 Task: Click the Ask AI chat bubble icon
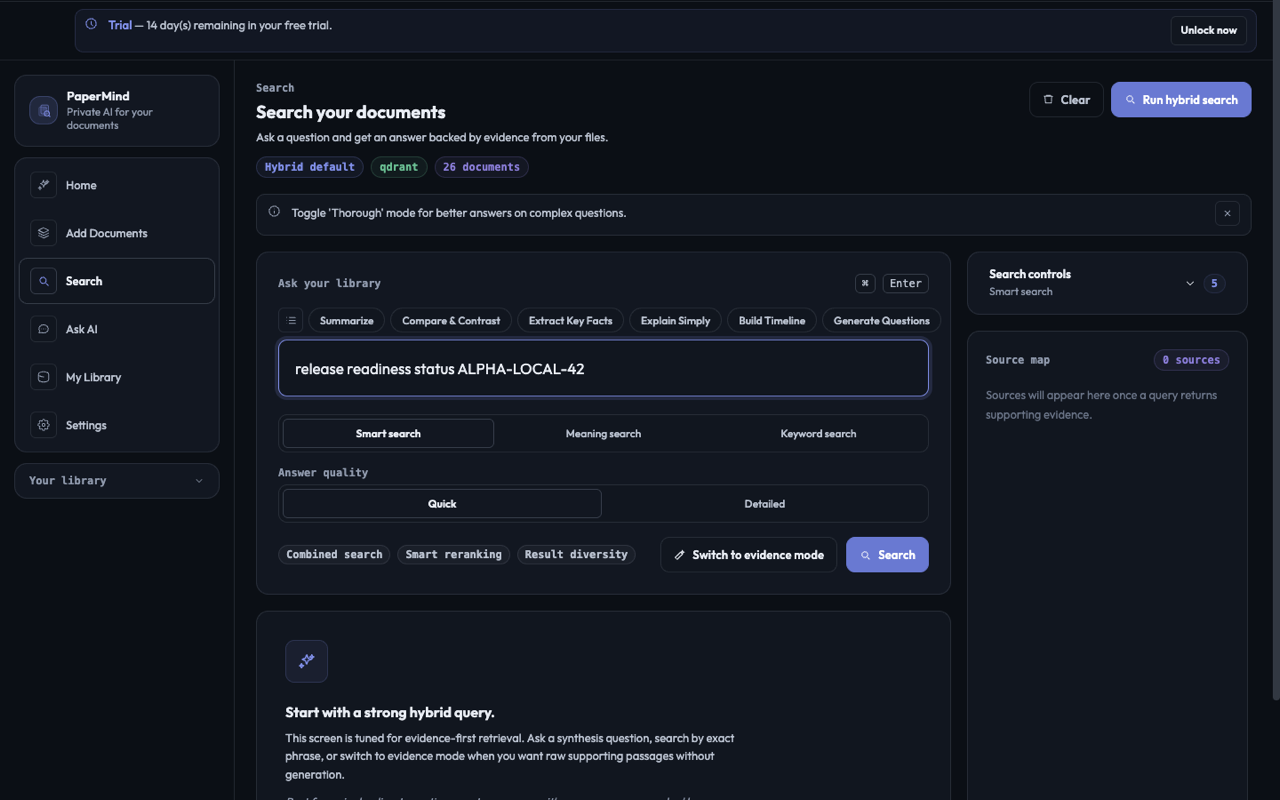(x=43, y=329)
